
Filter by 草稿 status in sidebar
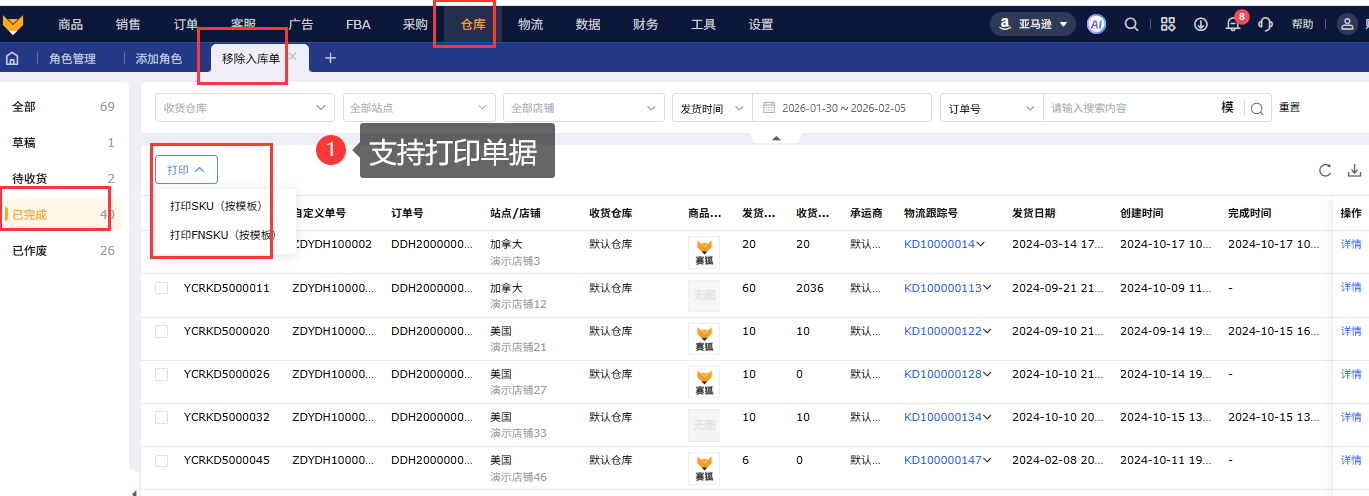(62, 143)
